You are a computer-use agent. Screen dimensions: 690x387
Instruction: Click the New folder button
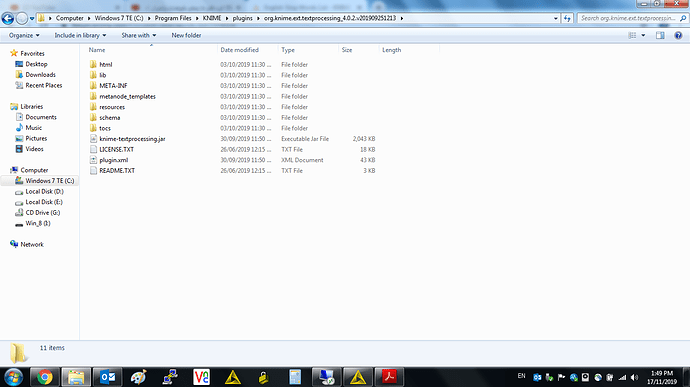186,35
